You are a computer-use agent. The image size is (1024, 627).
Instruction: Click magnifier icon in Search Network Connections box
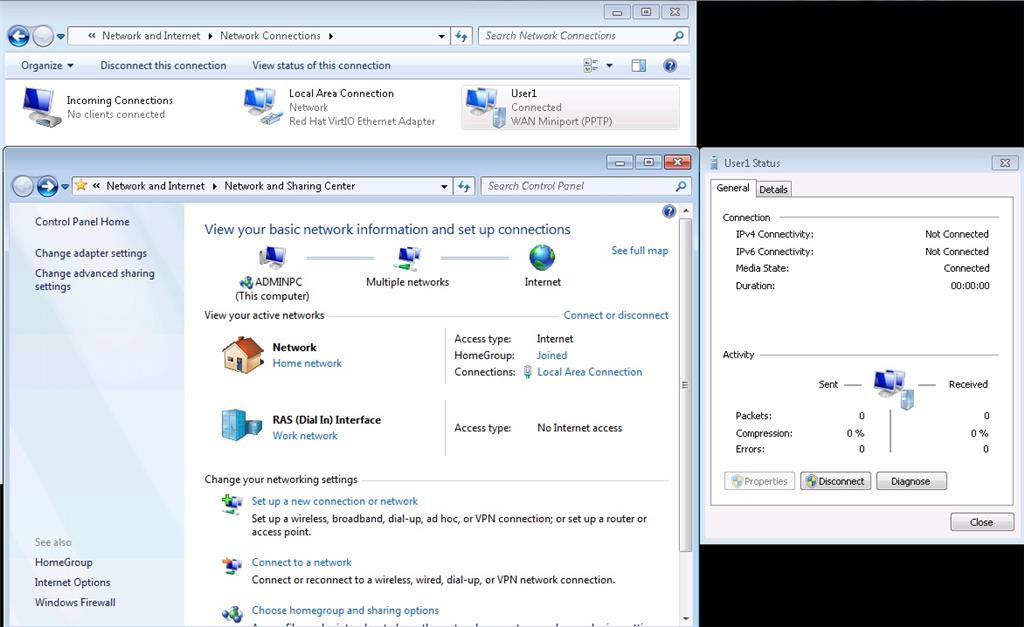pos(679,36)
